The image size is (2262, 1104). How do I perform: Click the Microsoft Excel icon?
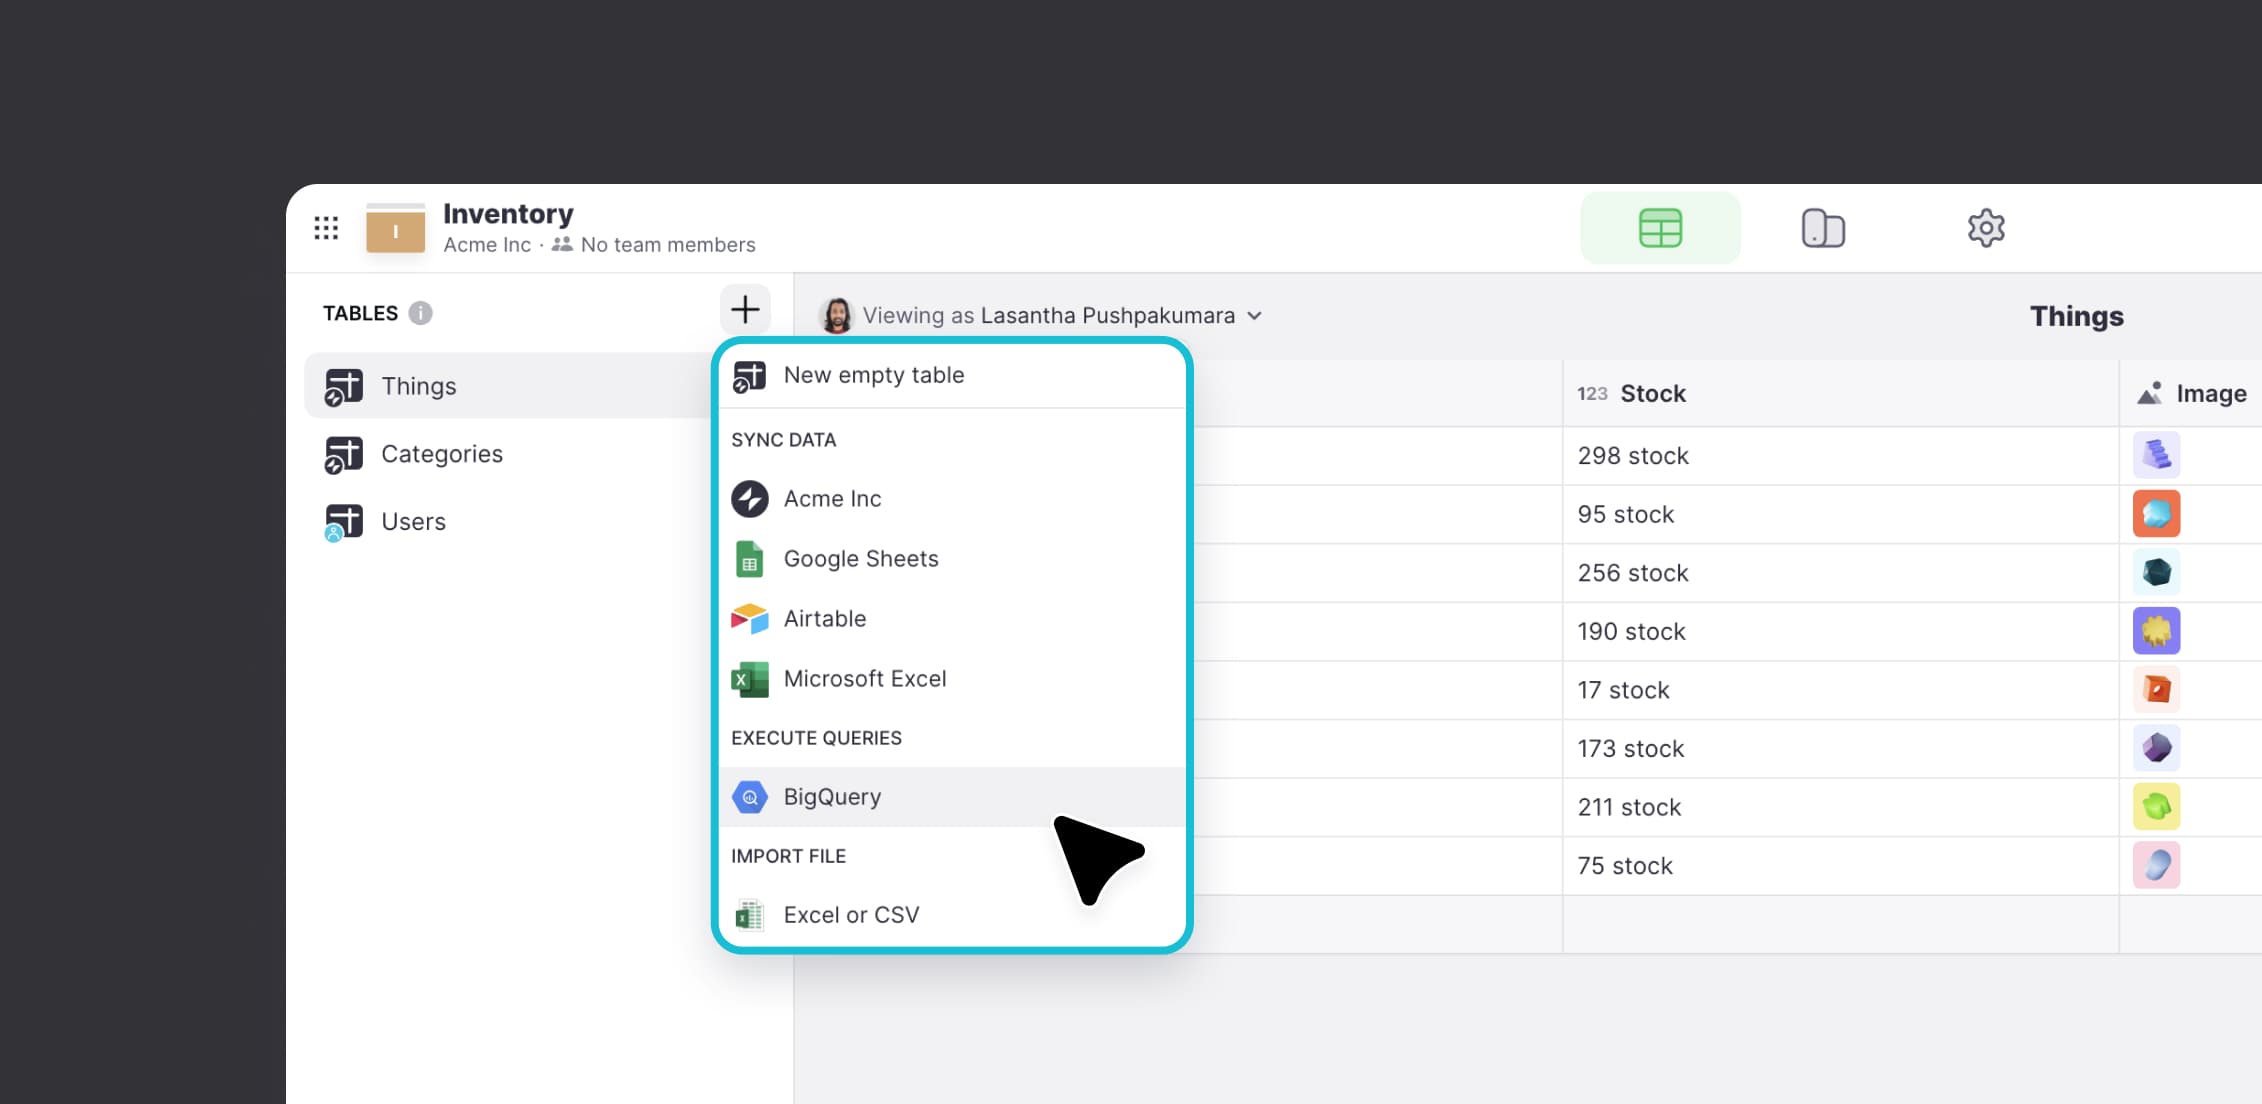pyautogui.click(x=750, y=679)
